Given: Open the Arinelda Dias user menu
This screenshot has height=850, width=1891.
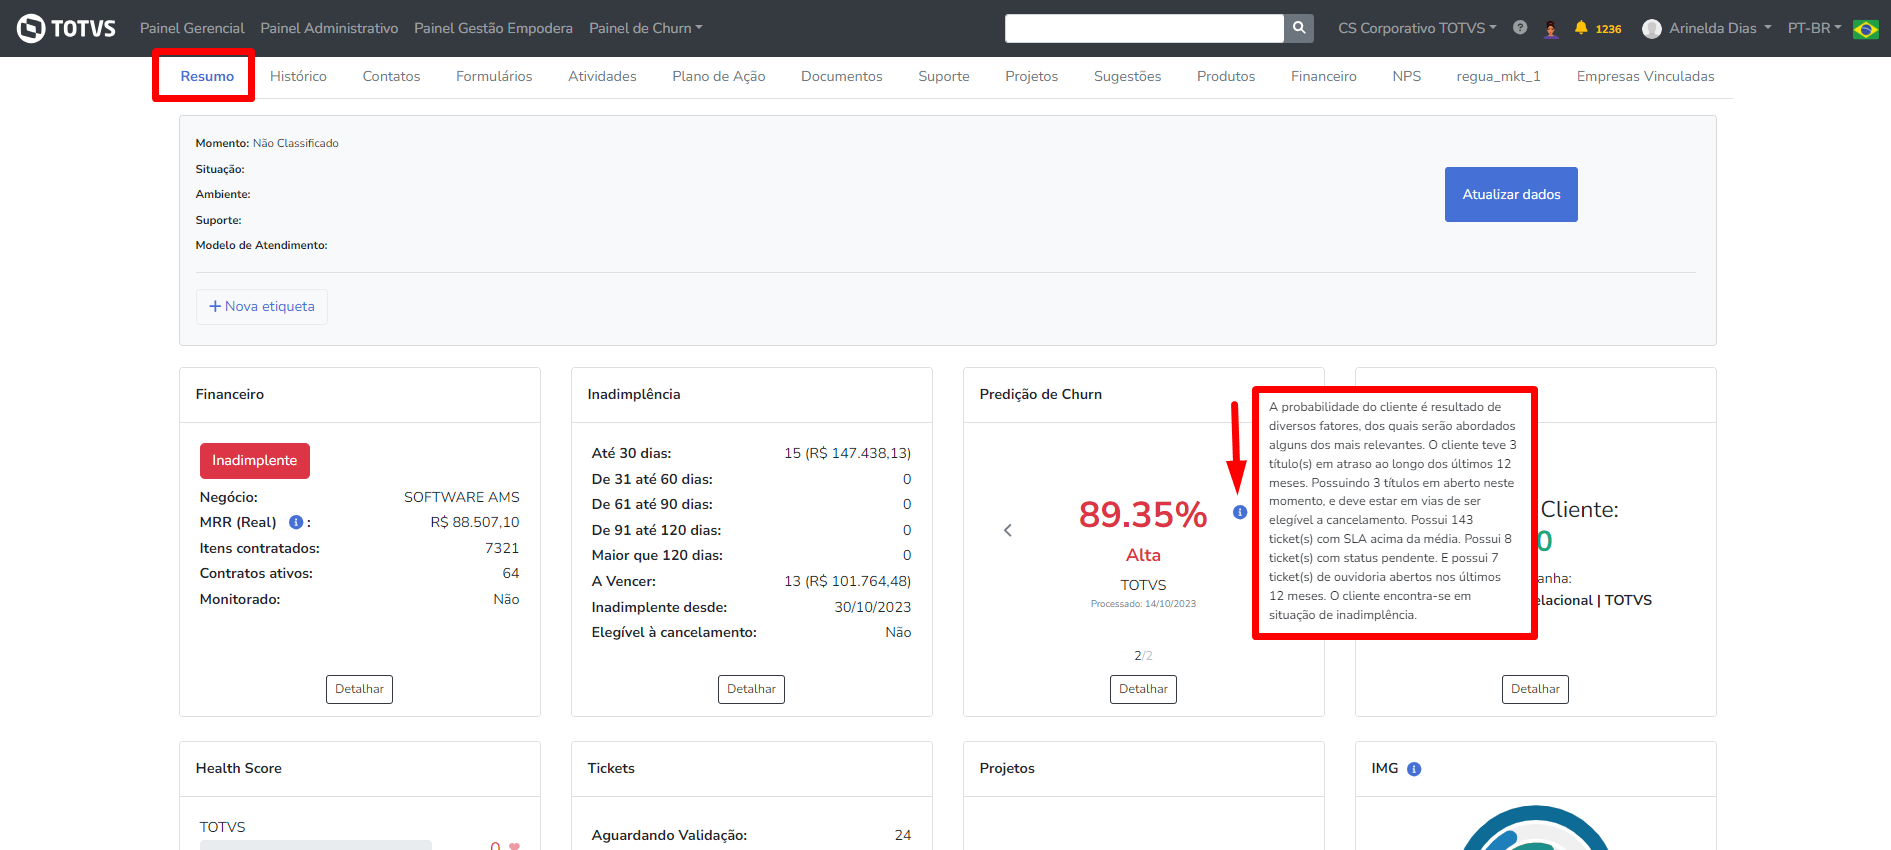Looking at the screenshot, I should point(1720,28).
